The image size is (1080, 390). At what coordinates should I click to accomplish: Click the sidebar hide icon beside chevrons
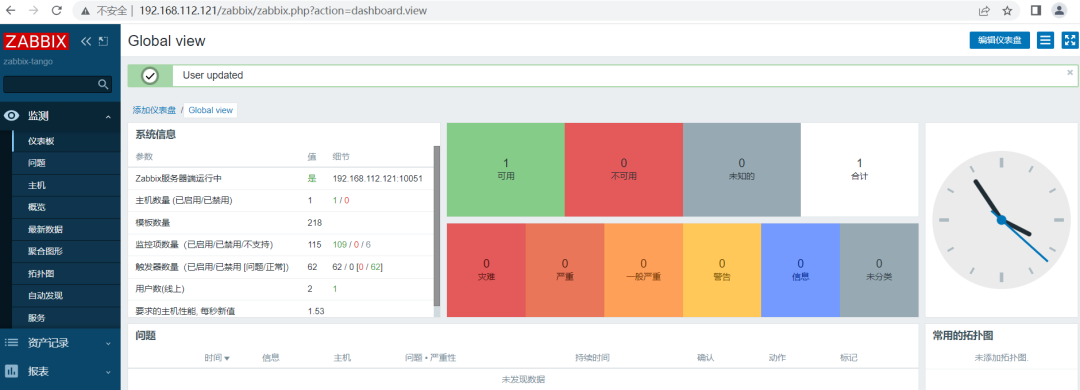coord(103,41)
